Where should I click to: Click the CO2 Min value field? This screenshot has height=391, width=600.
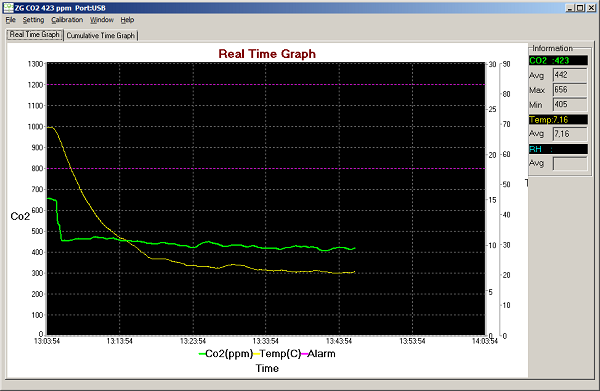tap(570, 104)
